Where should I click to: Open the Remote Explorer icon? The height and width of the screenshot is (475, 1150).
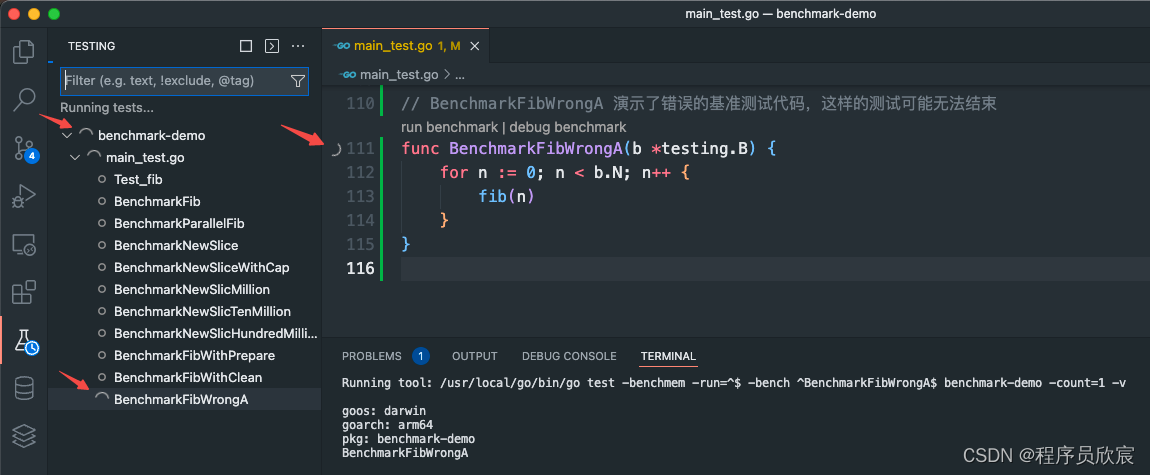[23, 245]
